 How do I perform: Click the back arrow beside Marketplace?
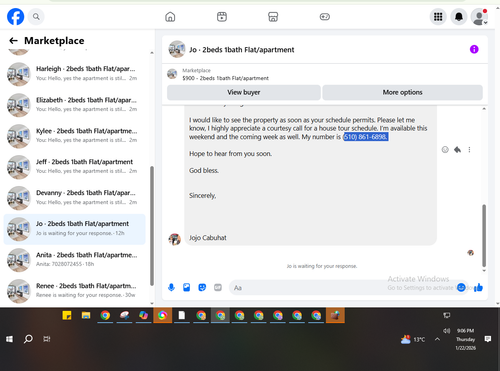[x=13, y=41]
